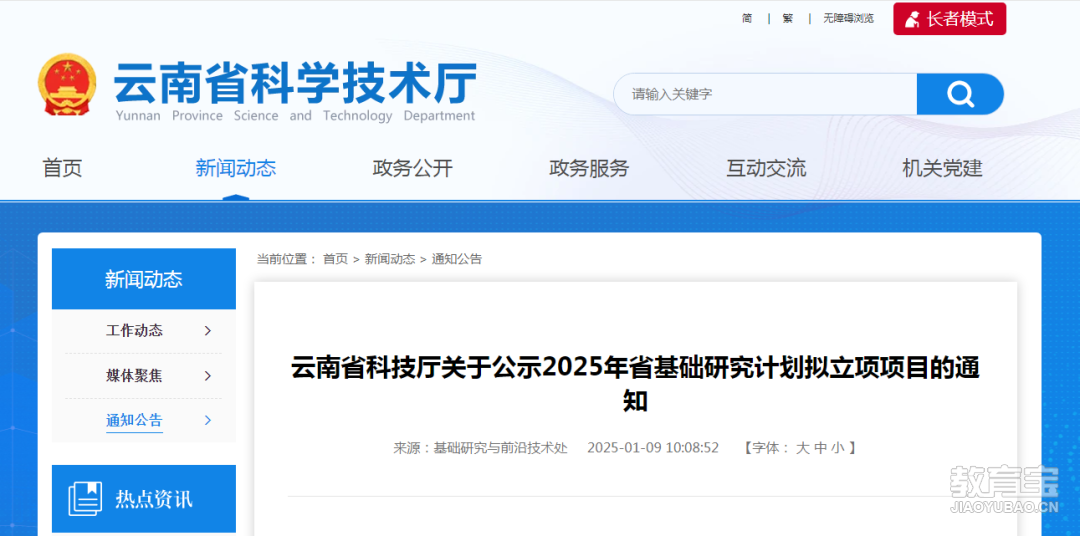Switch to simplified Chinese 简
Viewport: 1080px width, 536px height.
(747, 19)
